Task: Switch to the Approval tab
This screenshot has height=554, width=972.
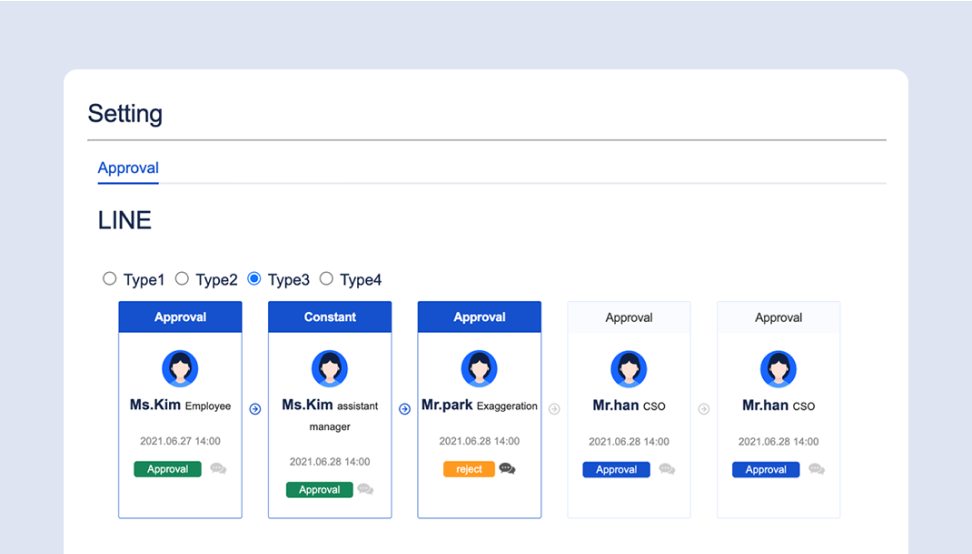Action: (x=128, y=168)
